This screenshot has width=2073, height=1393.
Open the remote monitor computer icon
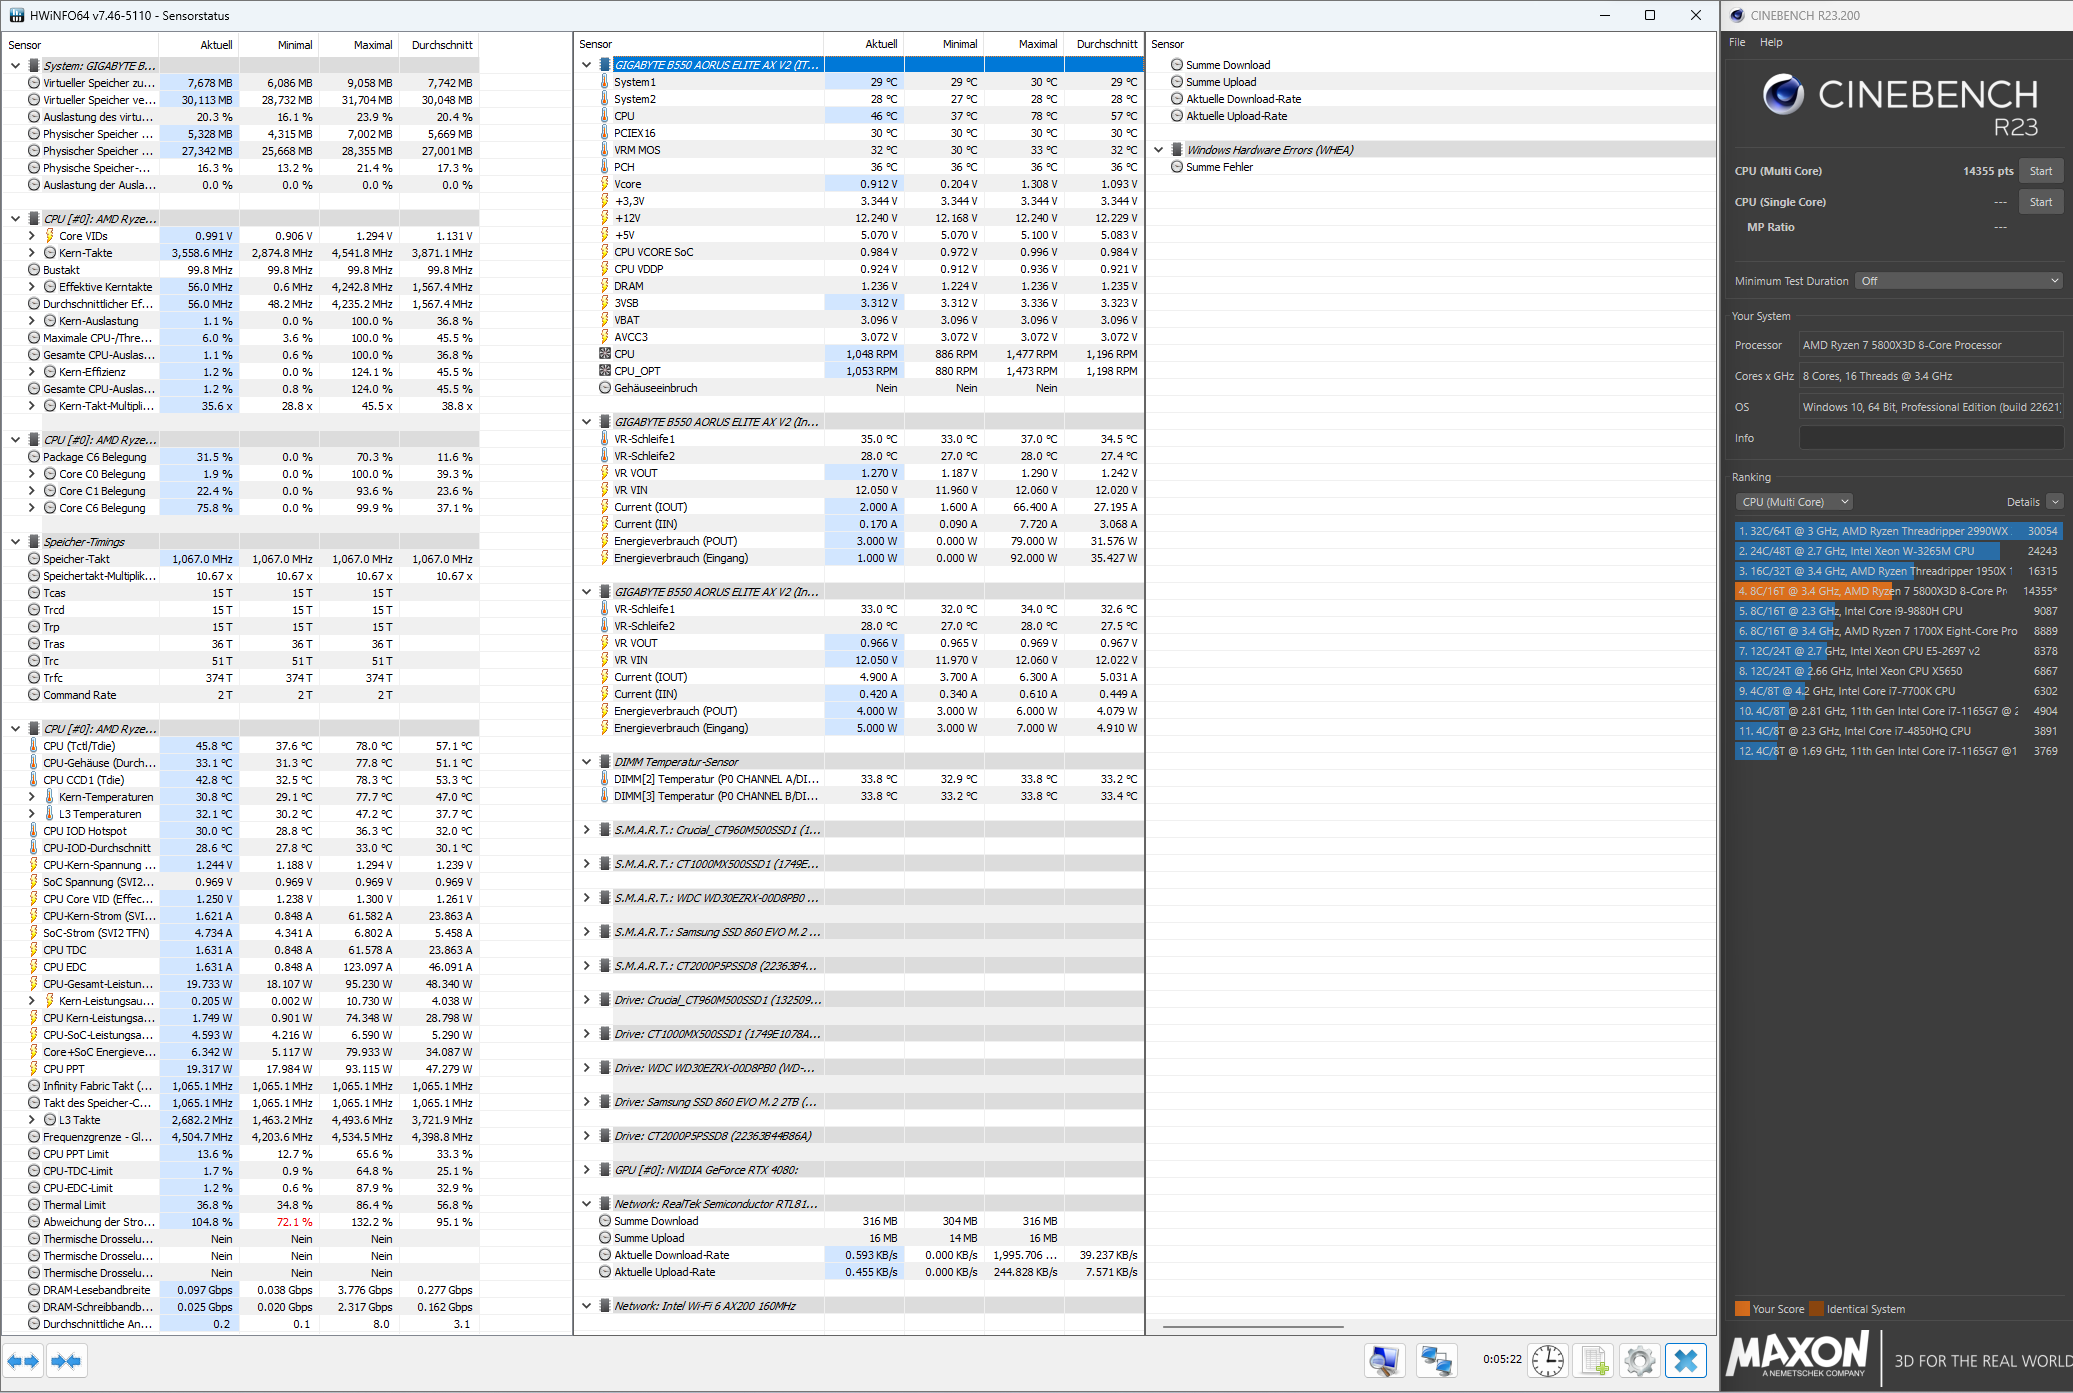1385,1361
